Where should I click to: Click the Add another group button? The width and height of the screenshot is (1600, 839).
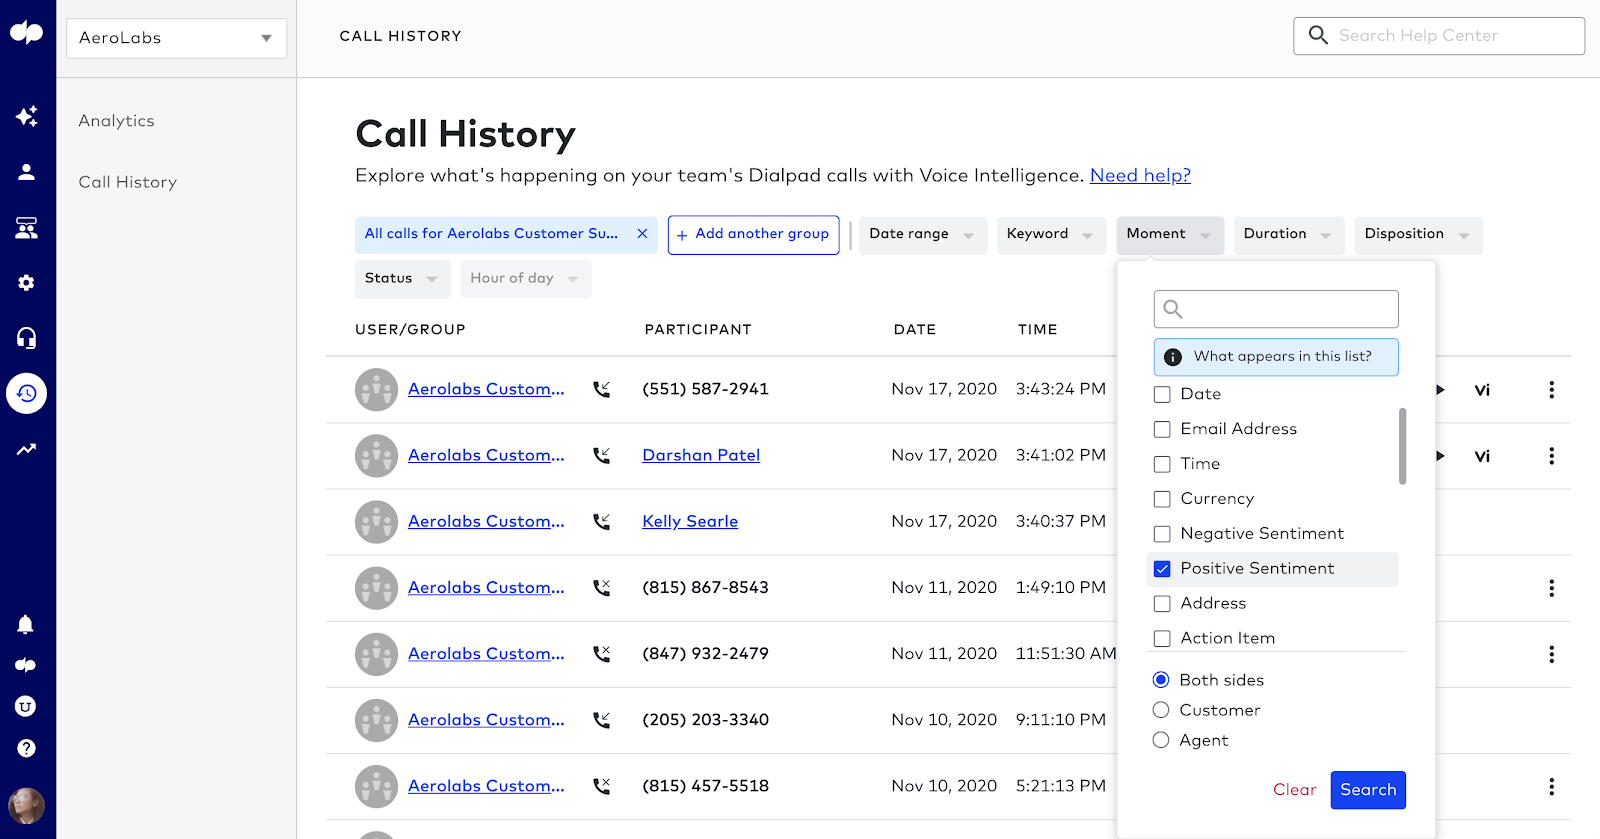753,235
